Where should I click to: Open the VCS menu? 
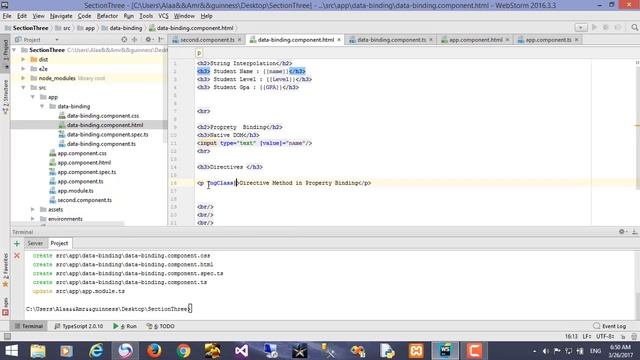163,16
